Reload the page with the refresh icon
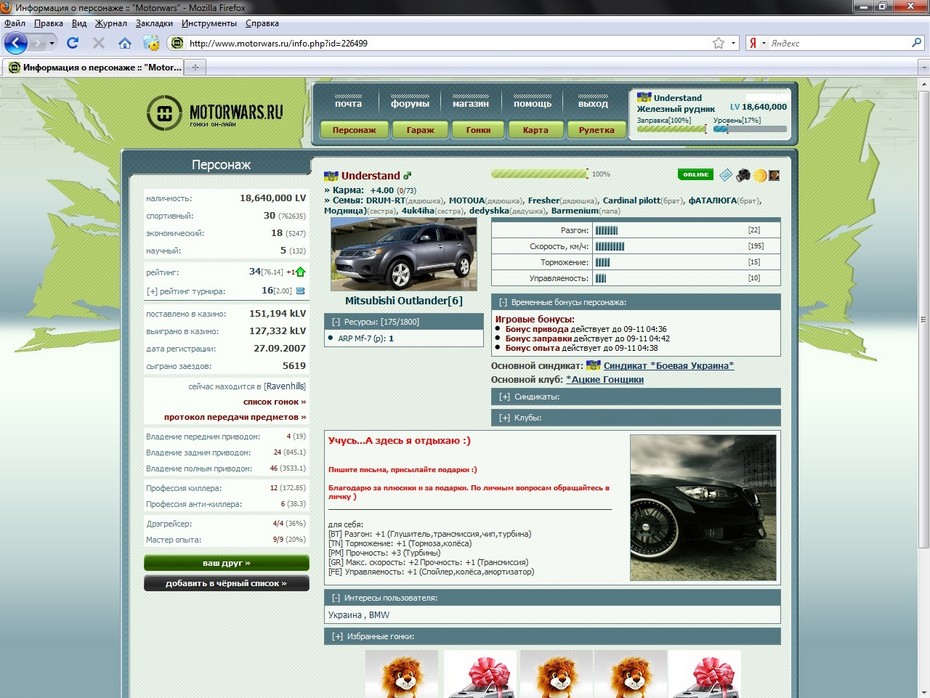 pos(73,43)
